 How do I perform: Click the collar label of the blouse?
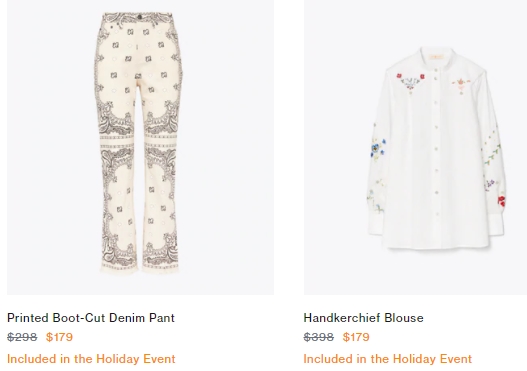(x=436, y=57)
